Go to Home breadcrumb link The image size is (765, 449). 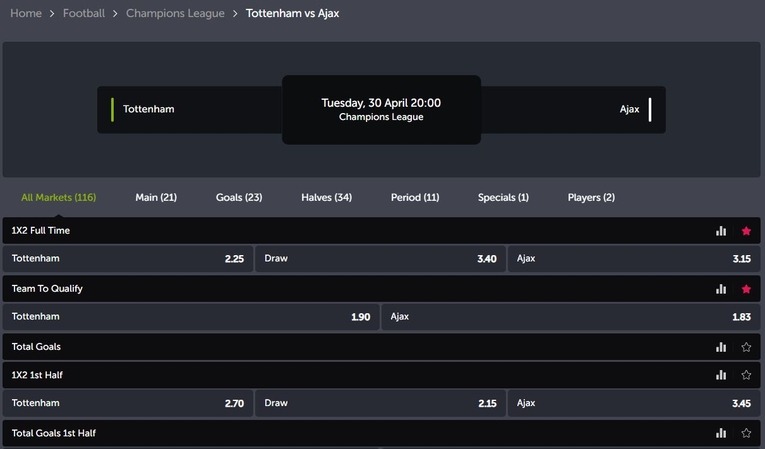[x=26, y=14]
